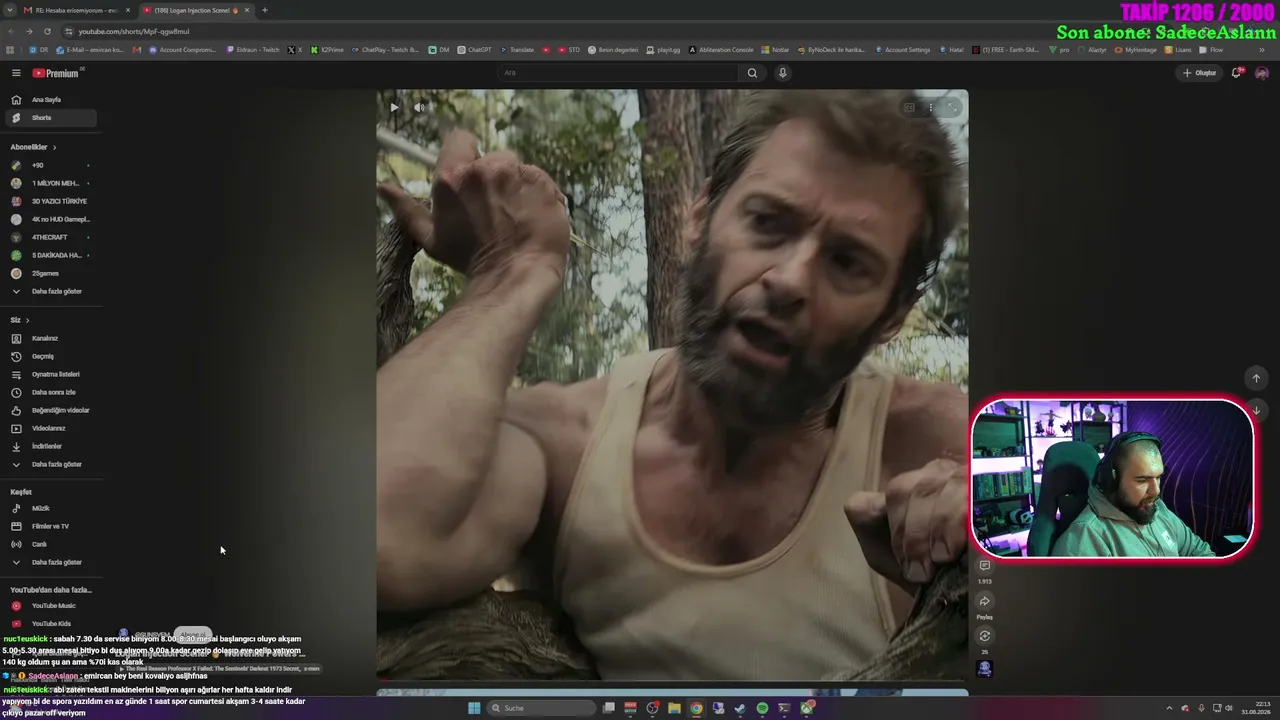Image resolution: width=1280 pixels, height=720 pixels.
Task: Click the Oluştur create button
Action: [1199, 73]
